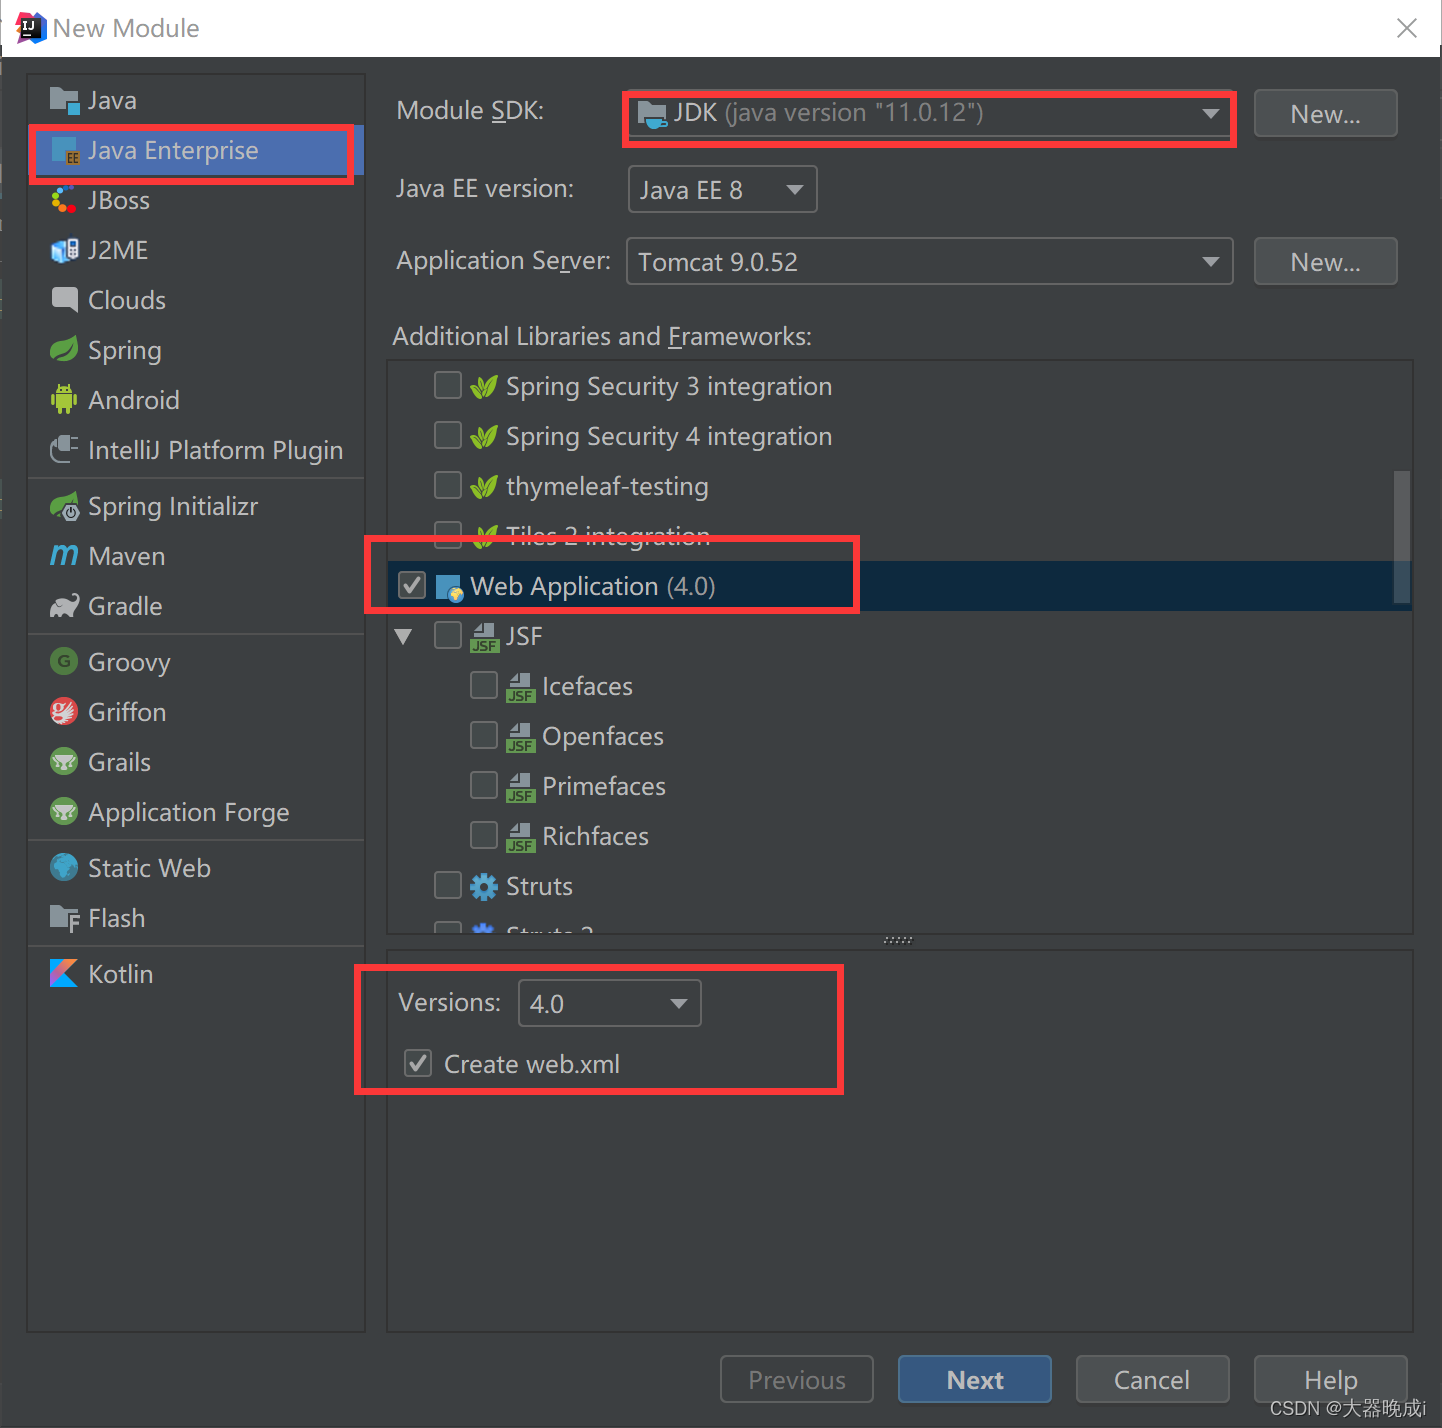This screenshot has width=1442, height=1428.
Task: Click the Android robot icon
Action: point(65,400)
